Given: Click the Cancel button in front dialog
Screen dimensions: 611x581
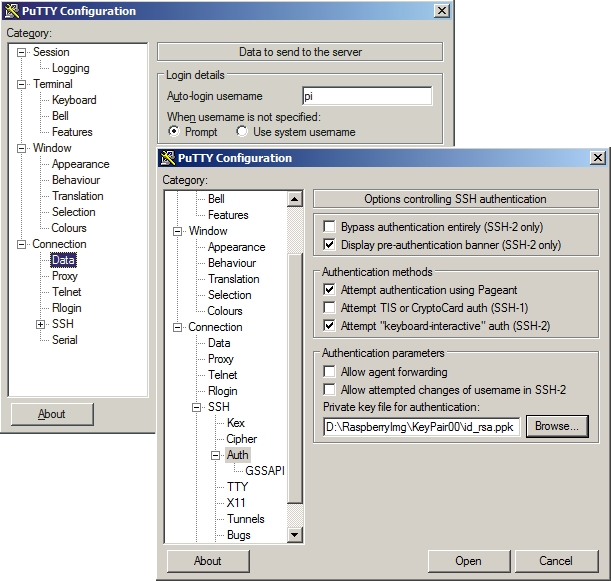Looking at the screenshot, I should (556, 561).
